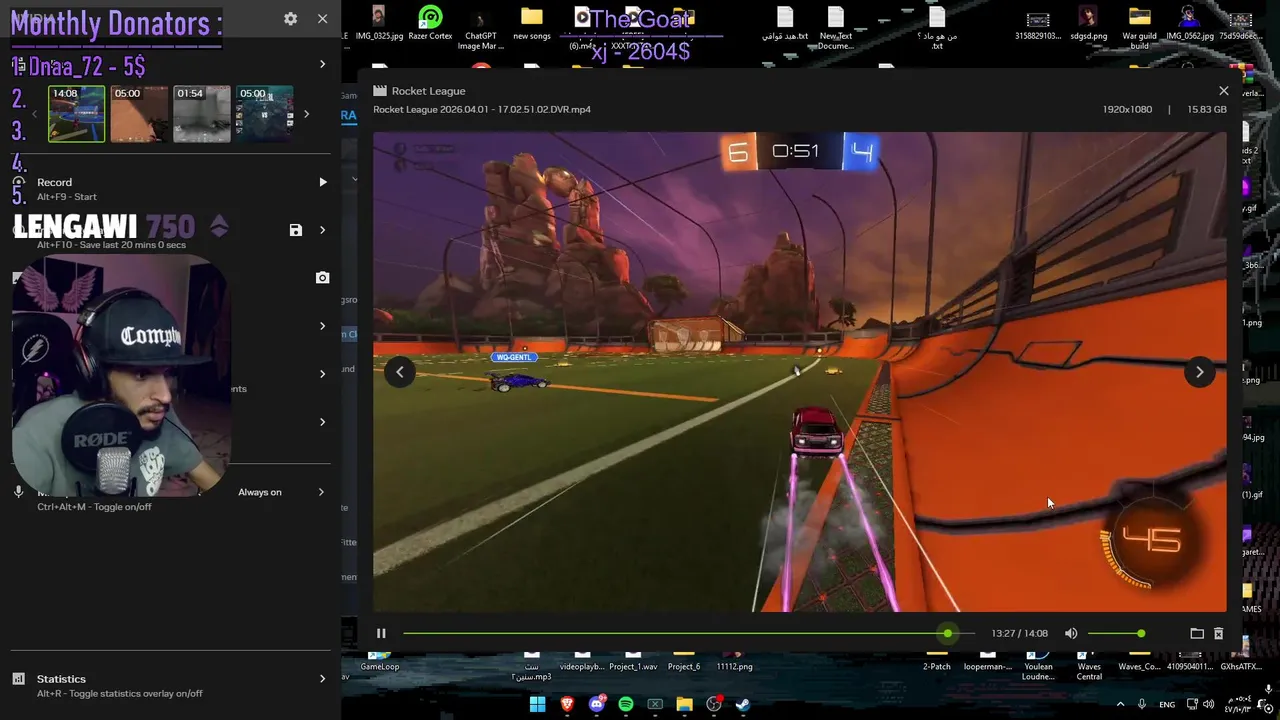The height and width of the screenshot is (720, 1280).
Task: Switch ENG input language in tray
Action: pos(1167,705)
